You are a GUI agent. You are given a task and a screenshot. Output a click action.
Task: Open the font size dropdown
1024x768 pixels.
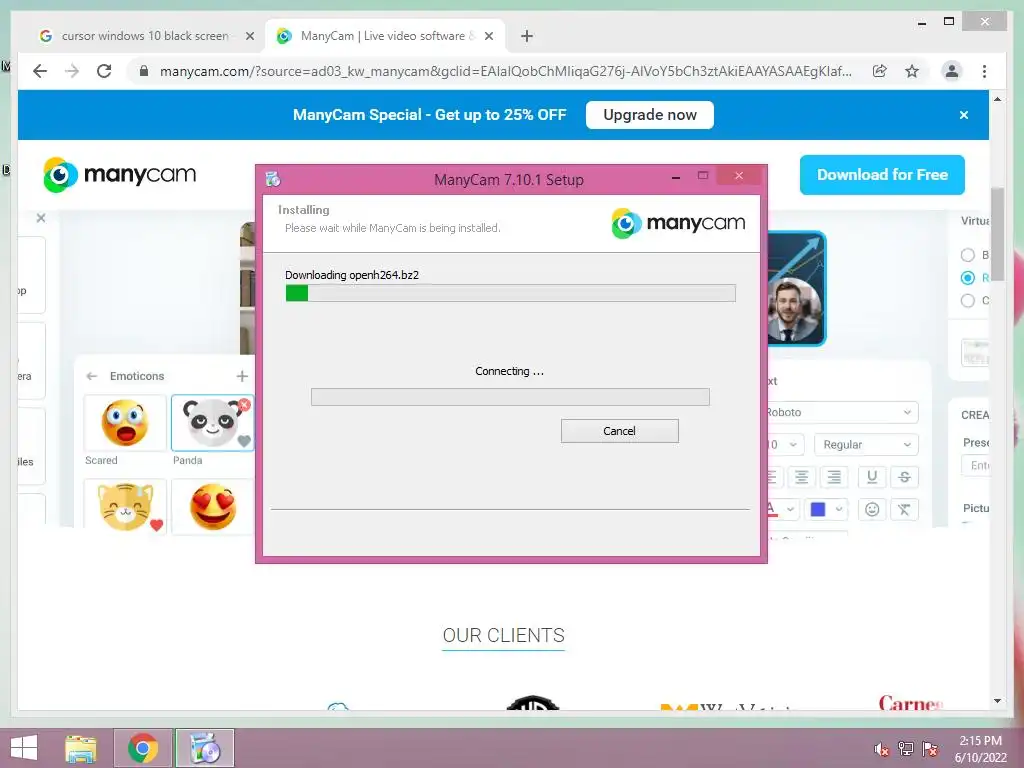coord(785,445)
